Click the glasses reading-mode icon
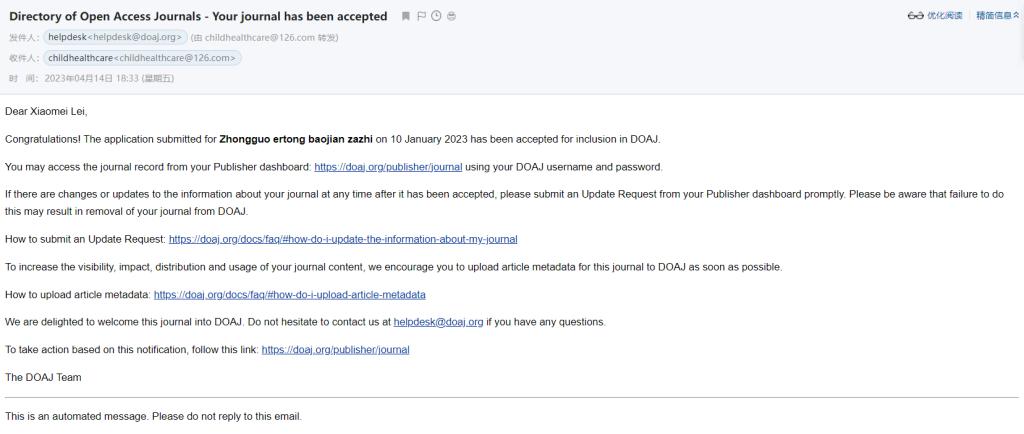1024x434 pixels. coord(914,16)
